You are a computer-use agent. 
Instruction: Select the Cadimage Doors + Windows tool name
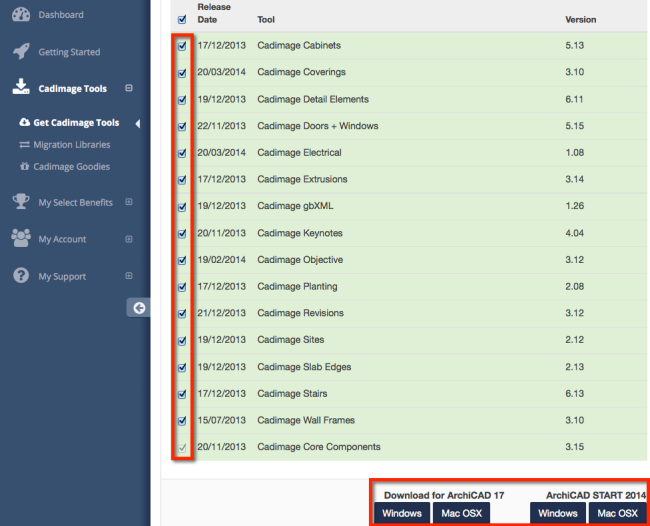(318, 126)
